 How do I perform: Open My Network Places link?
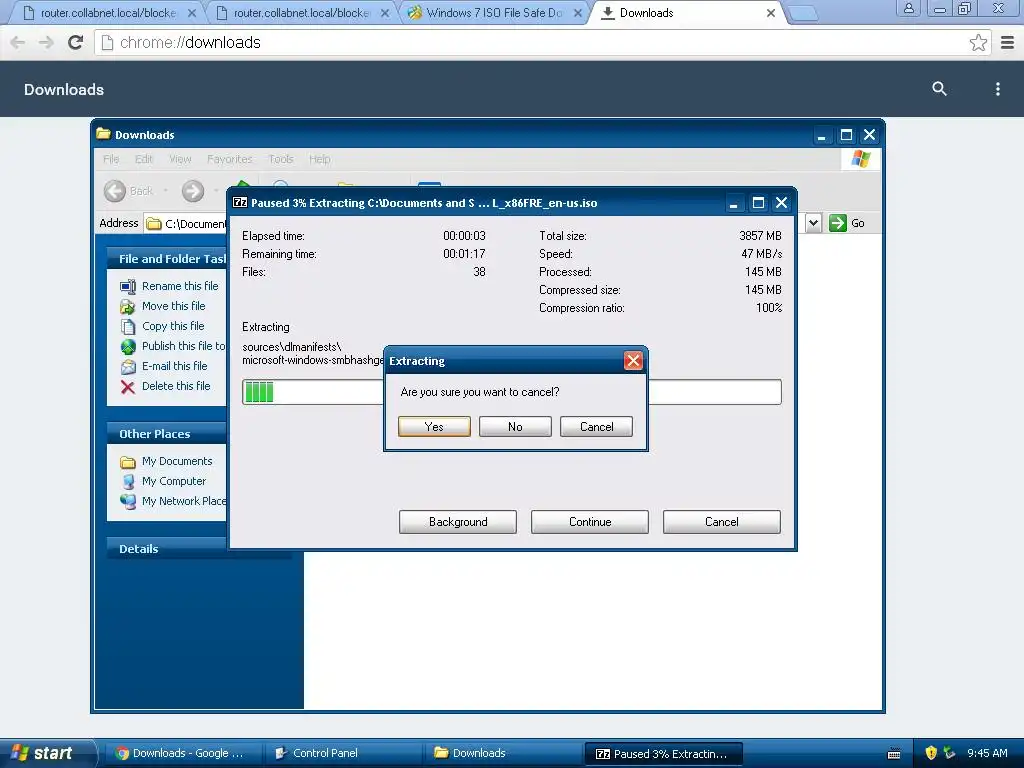click(x=184, y=501)
